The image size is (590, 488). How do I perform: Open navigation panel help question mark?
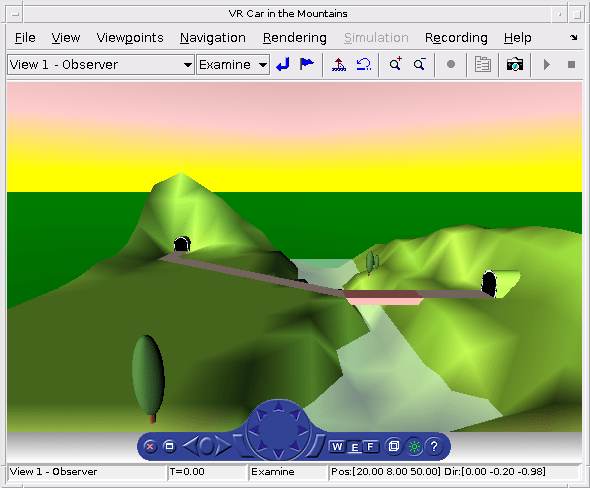click(x=434, y=447)
